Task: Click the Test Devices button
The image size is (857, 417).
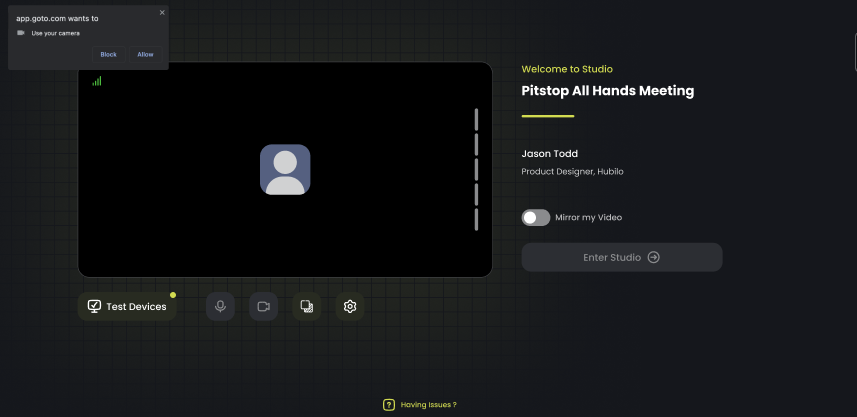Action: tap(127, 307)
